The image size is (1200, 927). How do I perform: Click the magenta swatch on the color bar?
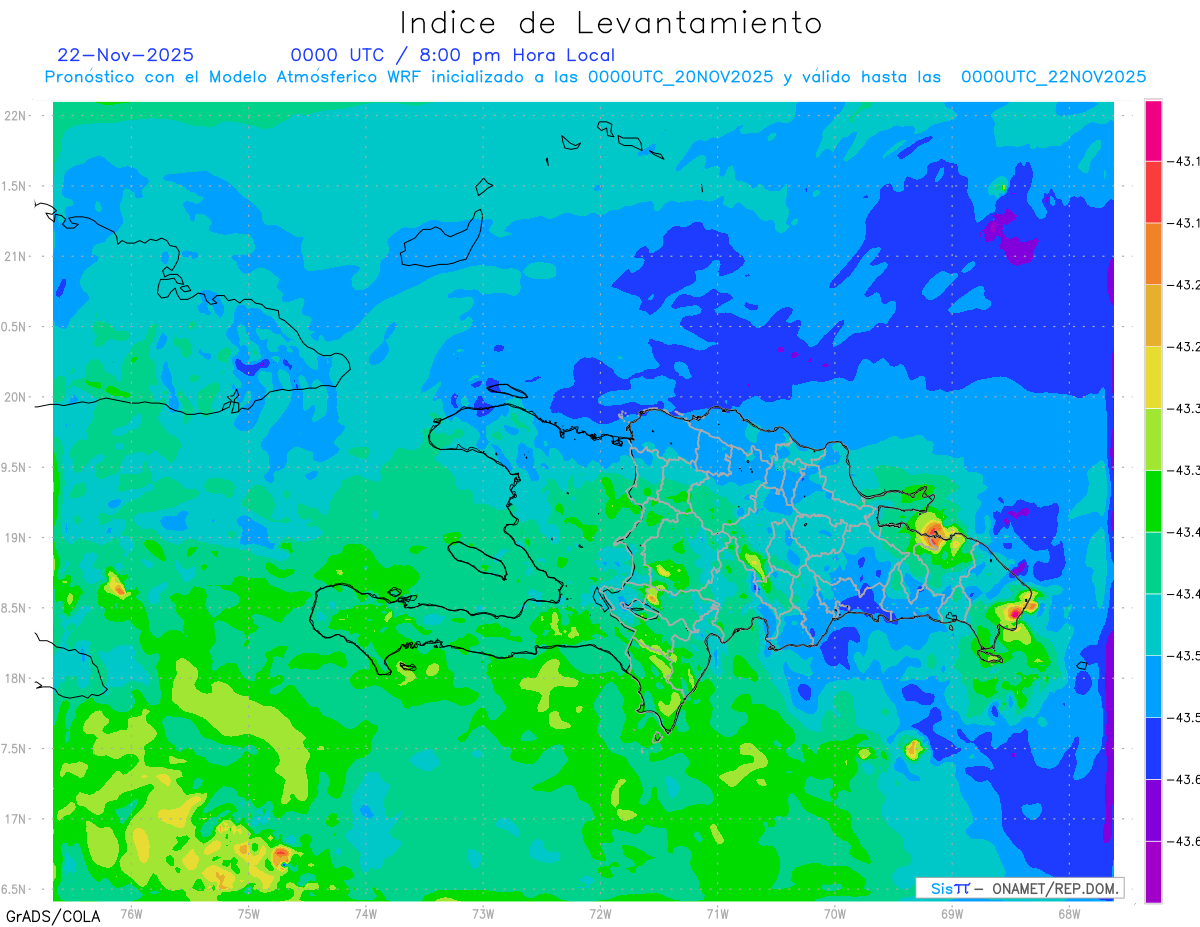tap(1153, 130)
